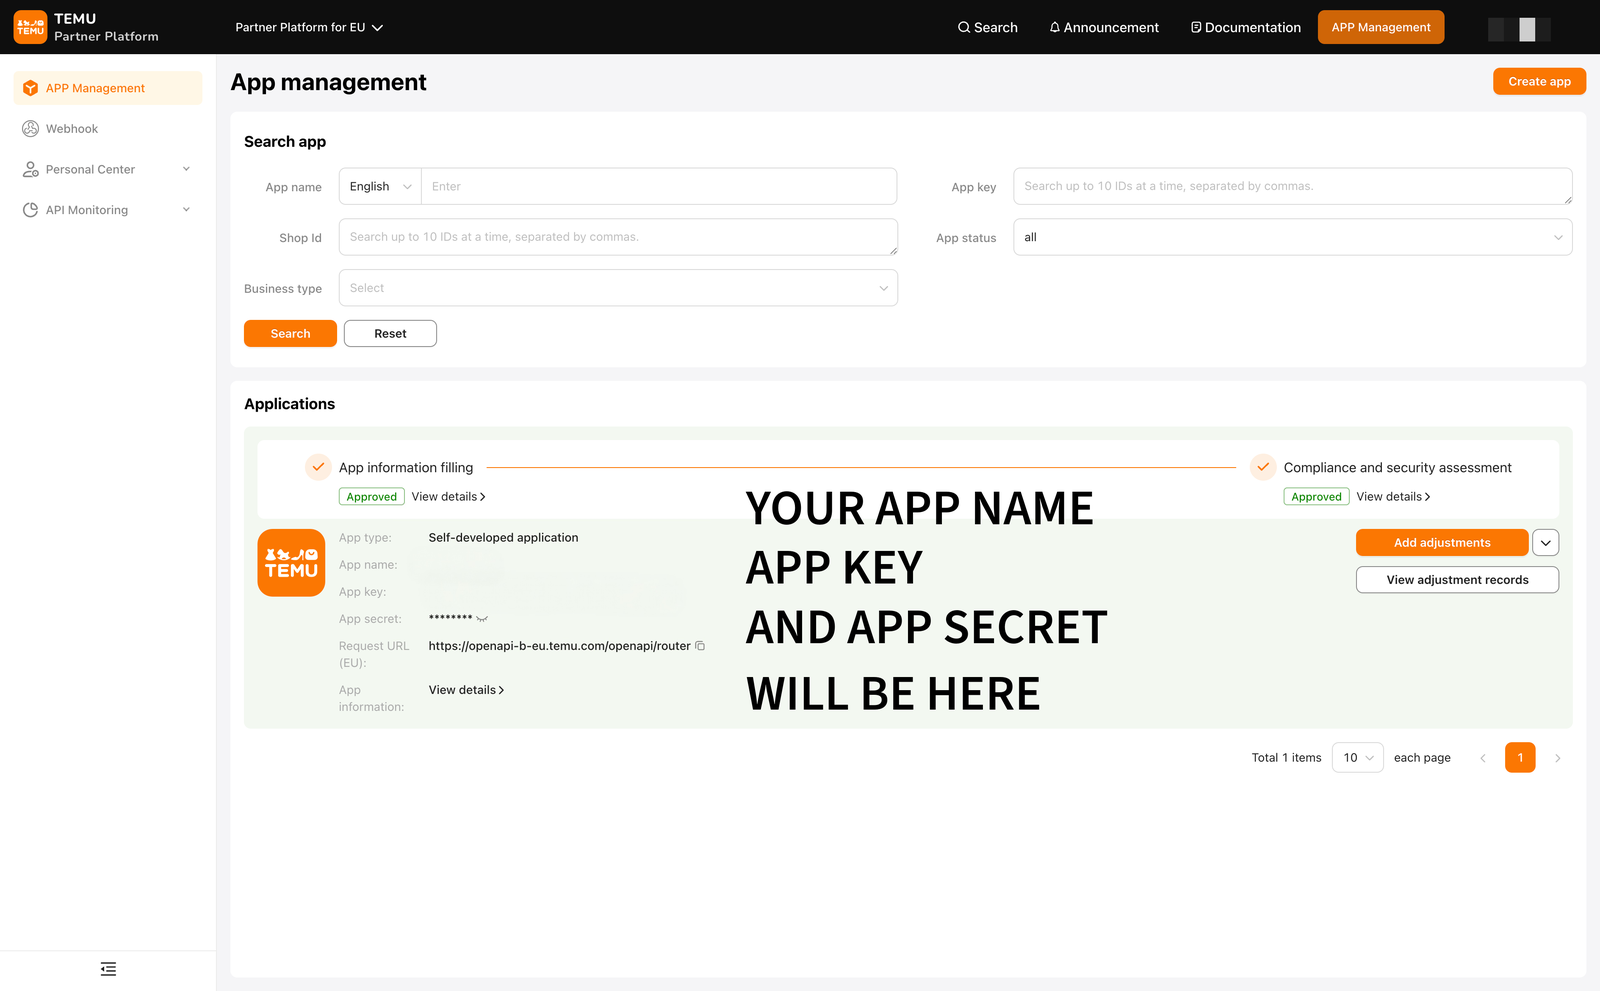Open Announcement bell in top bar
The height and width of the screenshot is (991, 1600).
[1104, 27]
